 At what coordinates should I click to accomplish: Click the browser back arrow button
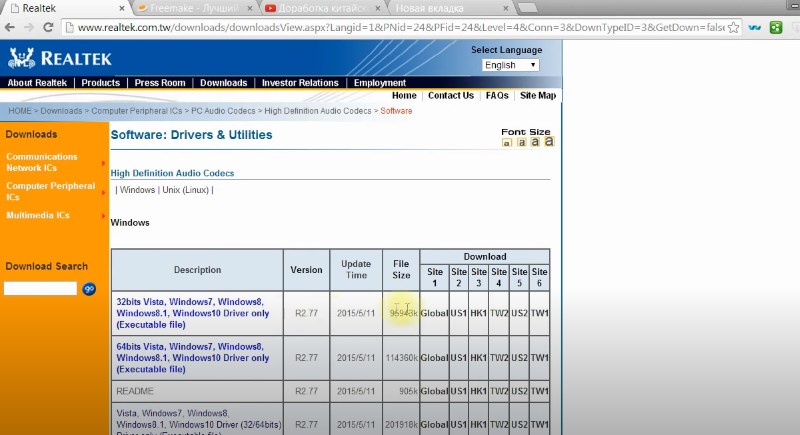click(x=11, y=29)
